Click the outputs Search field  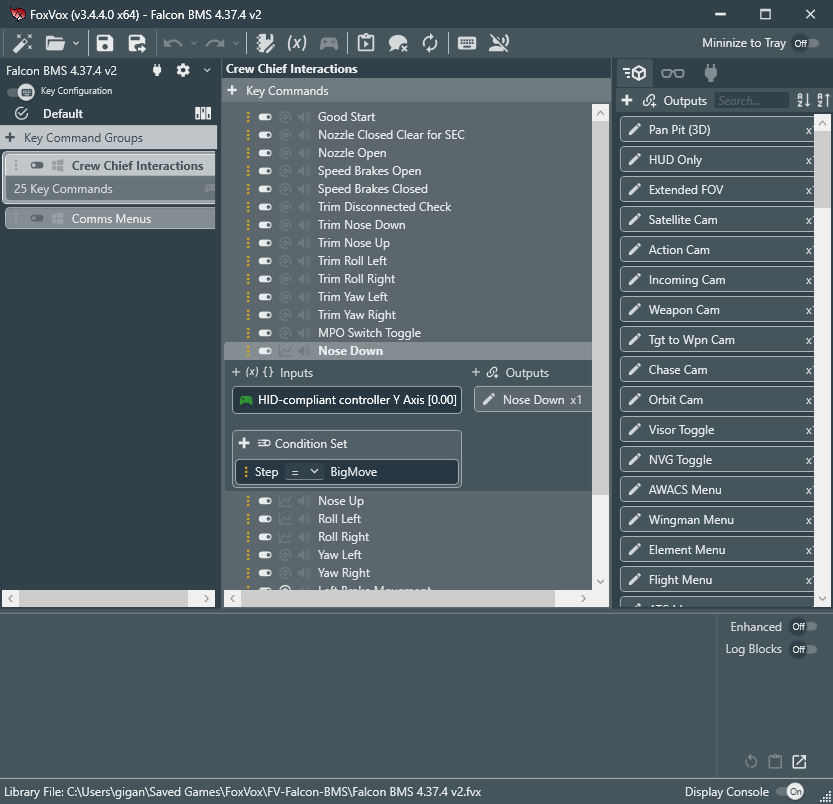[x=751, y=100]
